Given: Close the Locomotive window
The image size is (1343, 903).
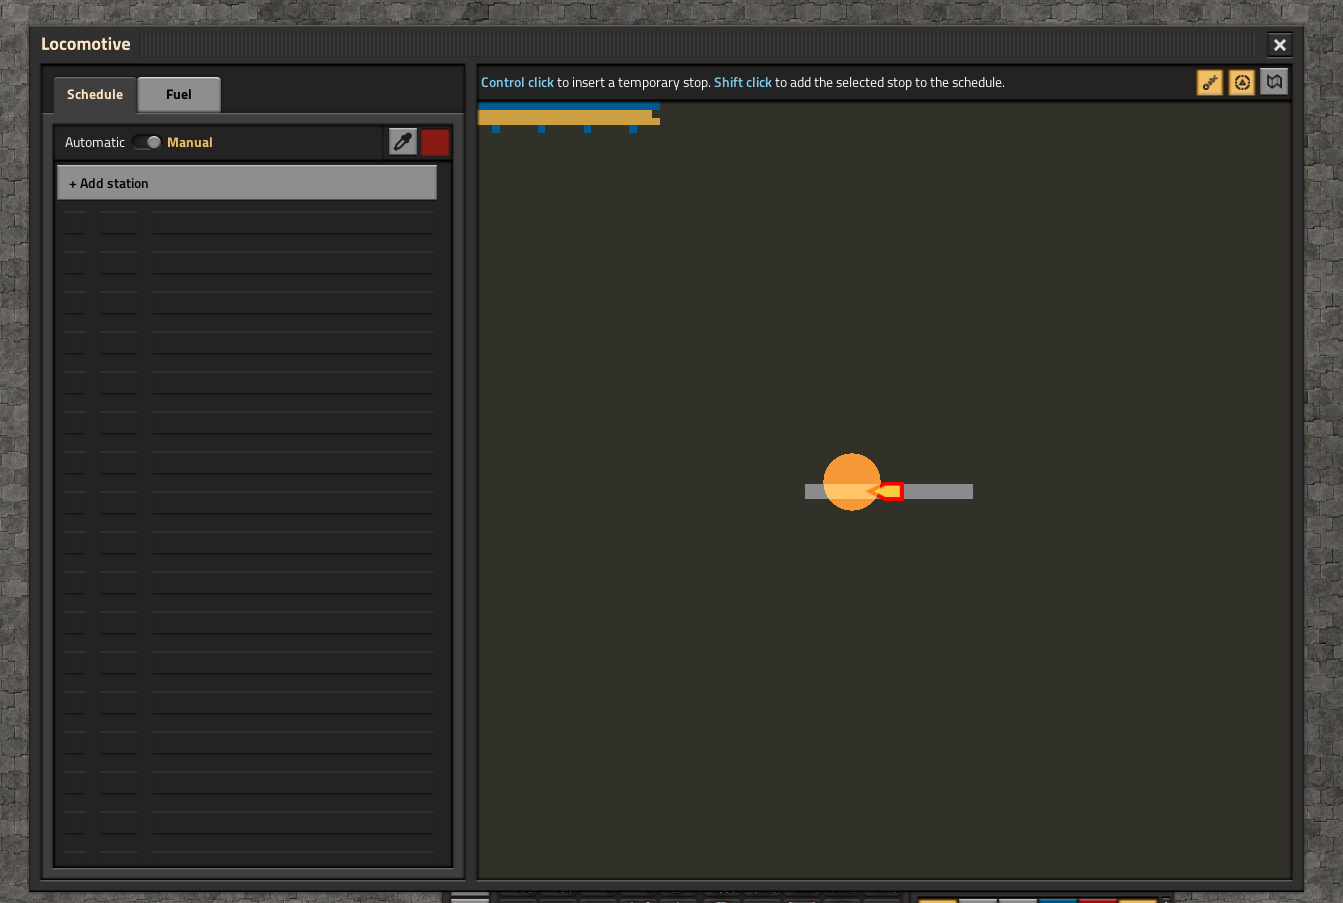Looking at the screenshot, I should (1279, 45).
